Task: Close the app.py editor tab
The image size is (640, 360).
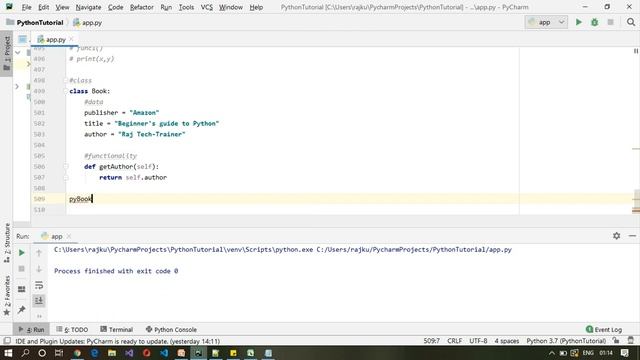Action: [x=71, y=39]
